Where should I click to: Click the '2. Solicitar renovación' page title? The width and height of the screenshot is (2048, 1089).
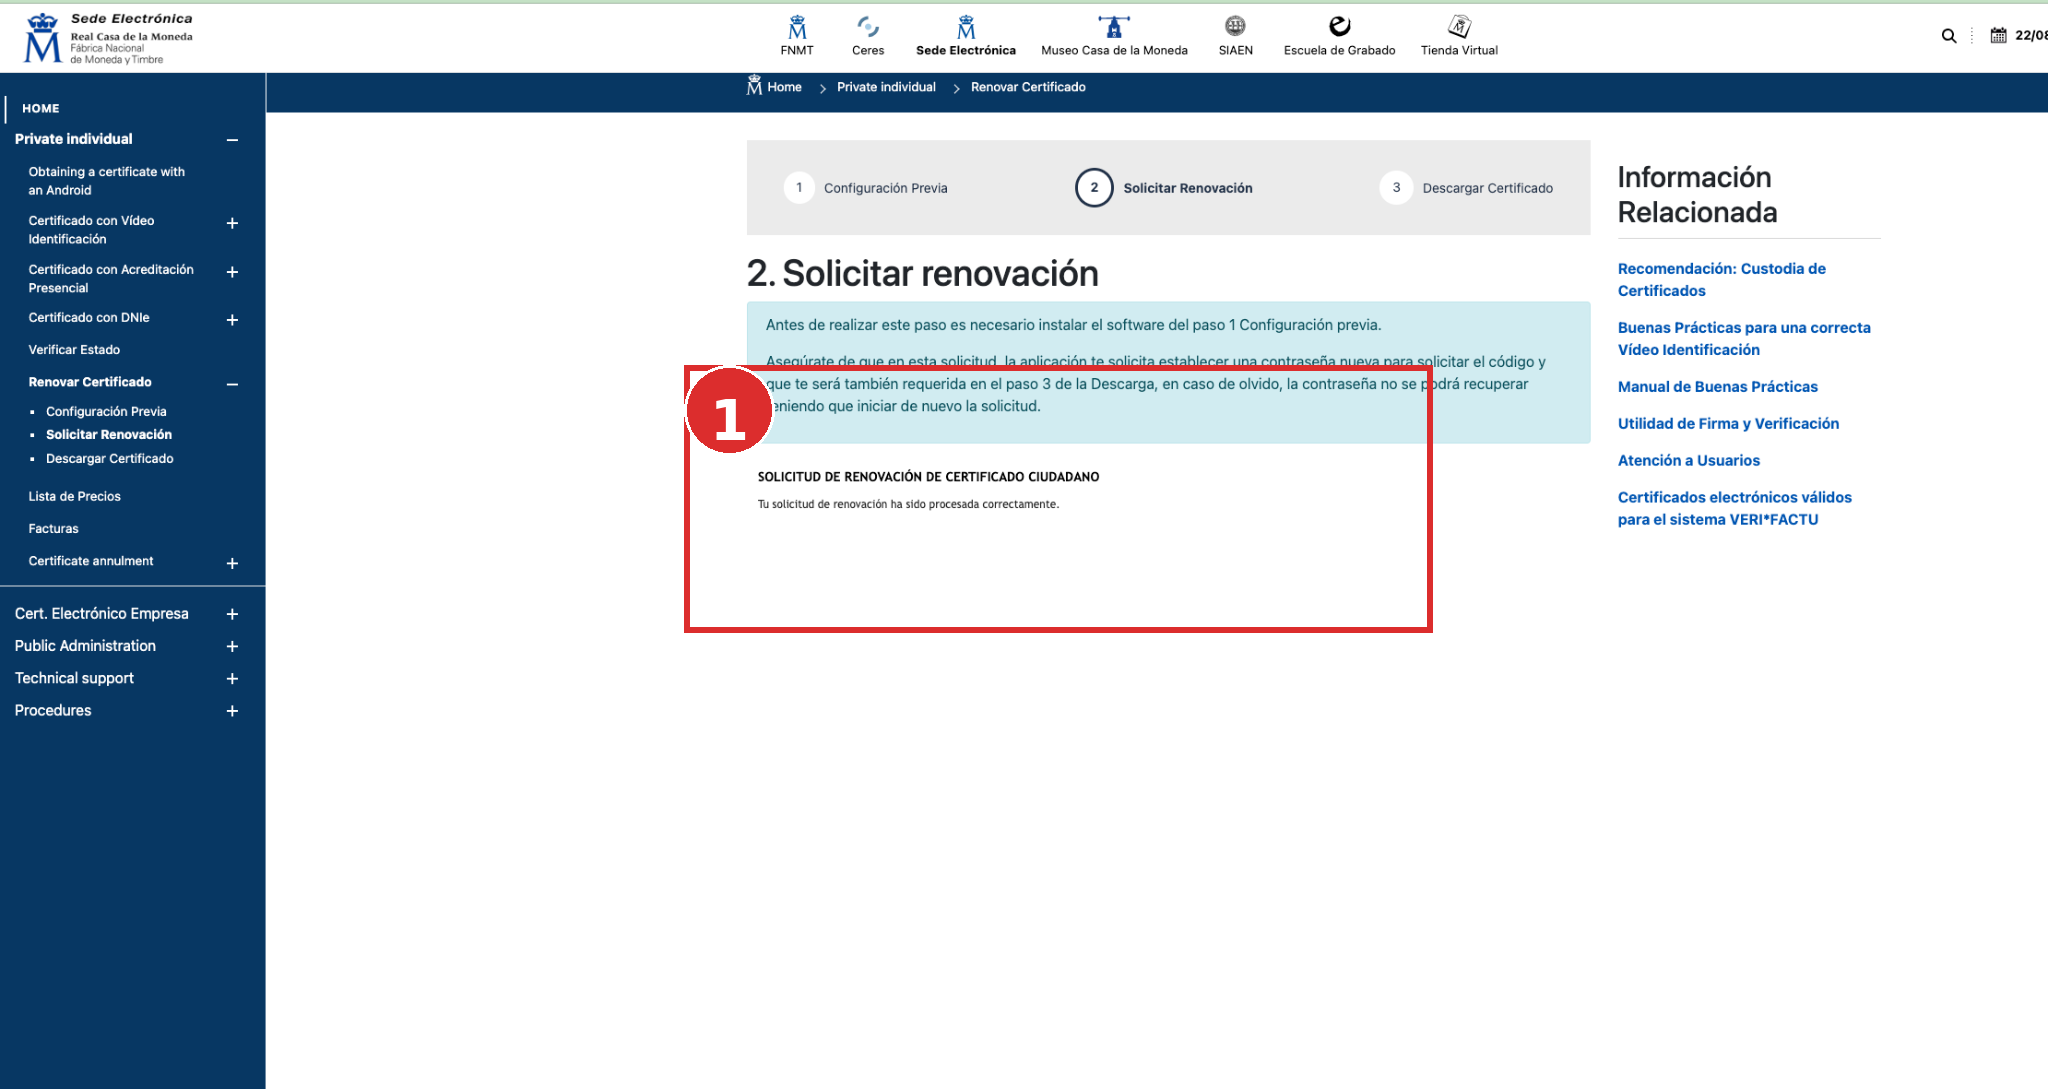[922, 273]
